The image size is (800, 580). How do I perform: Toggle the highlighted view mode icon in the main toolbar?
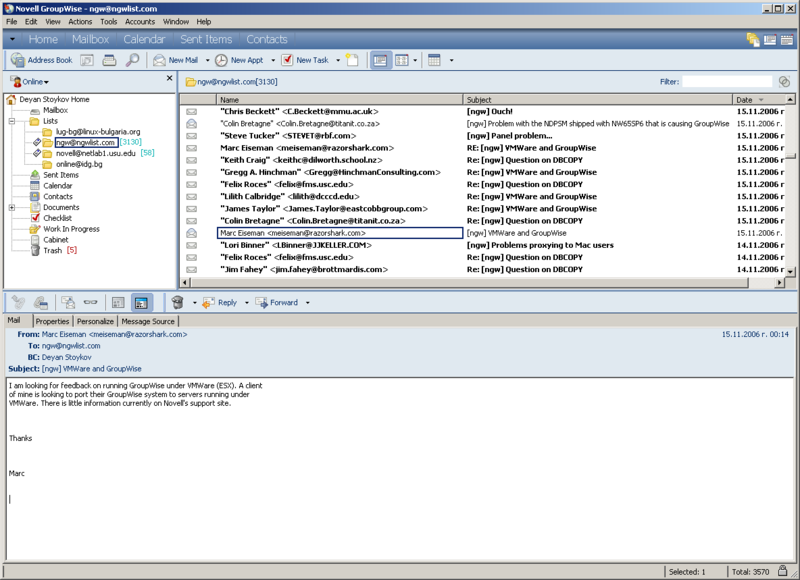380,60
